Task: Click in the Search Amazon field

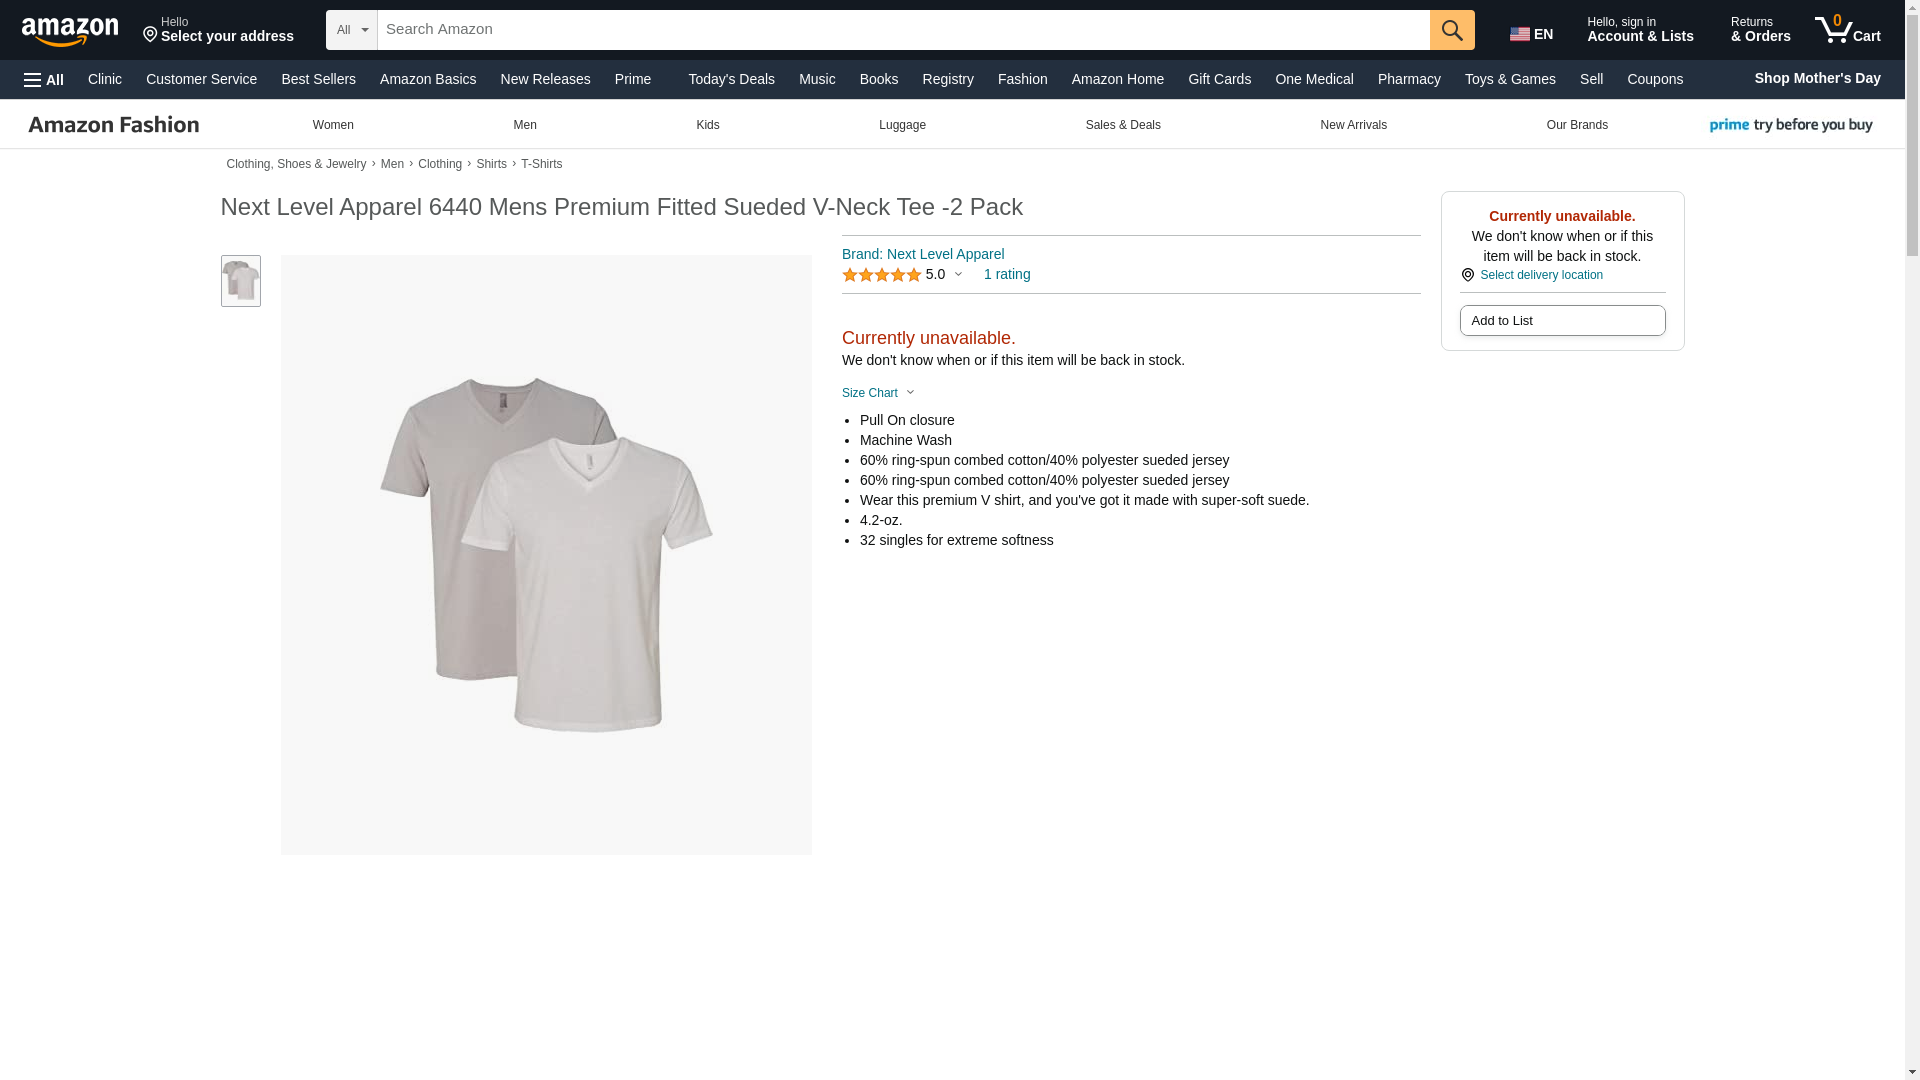Action: 902,30
